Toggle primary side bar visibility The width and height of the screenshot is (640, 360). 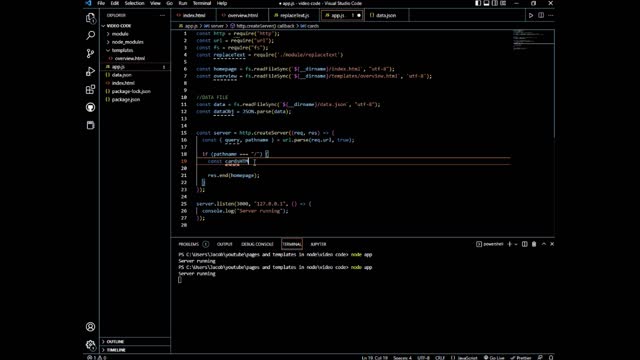coord(478,3)
